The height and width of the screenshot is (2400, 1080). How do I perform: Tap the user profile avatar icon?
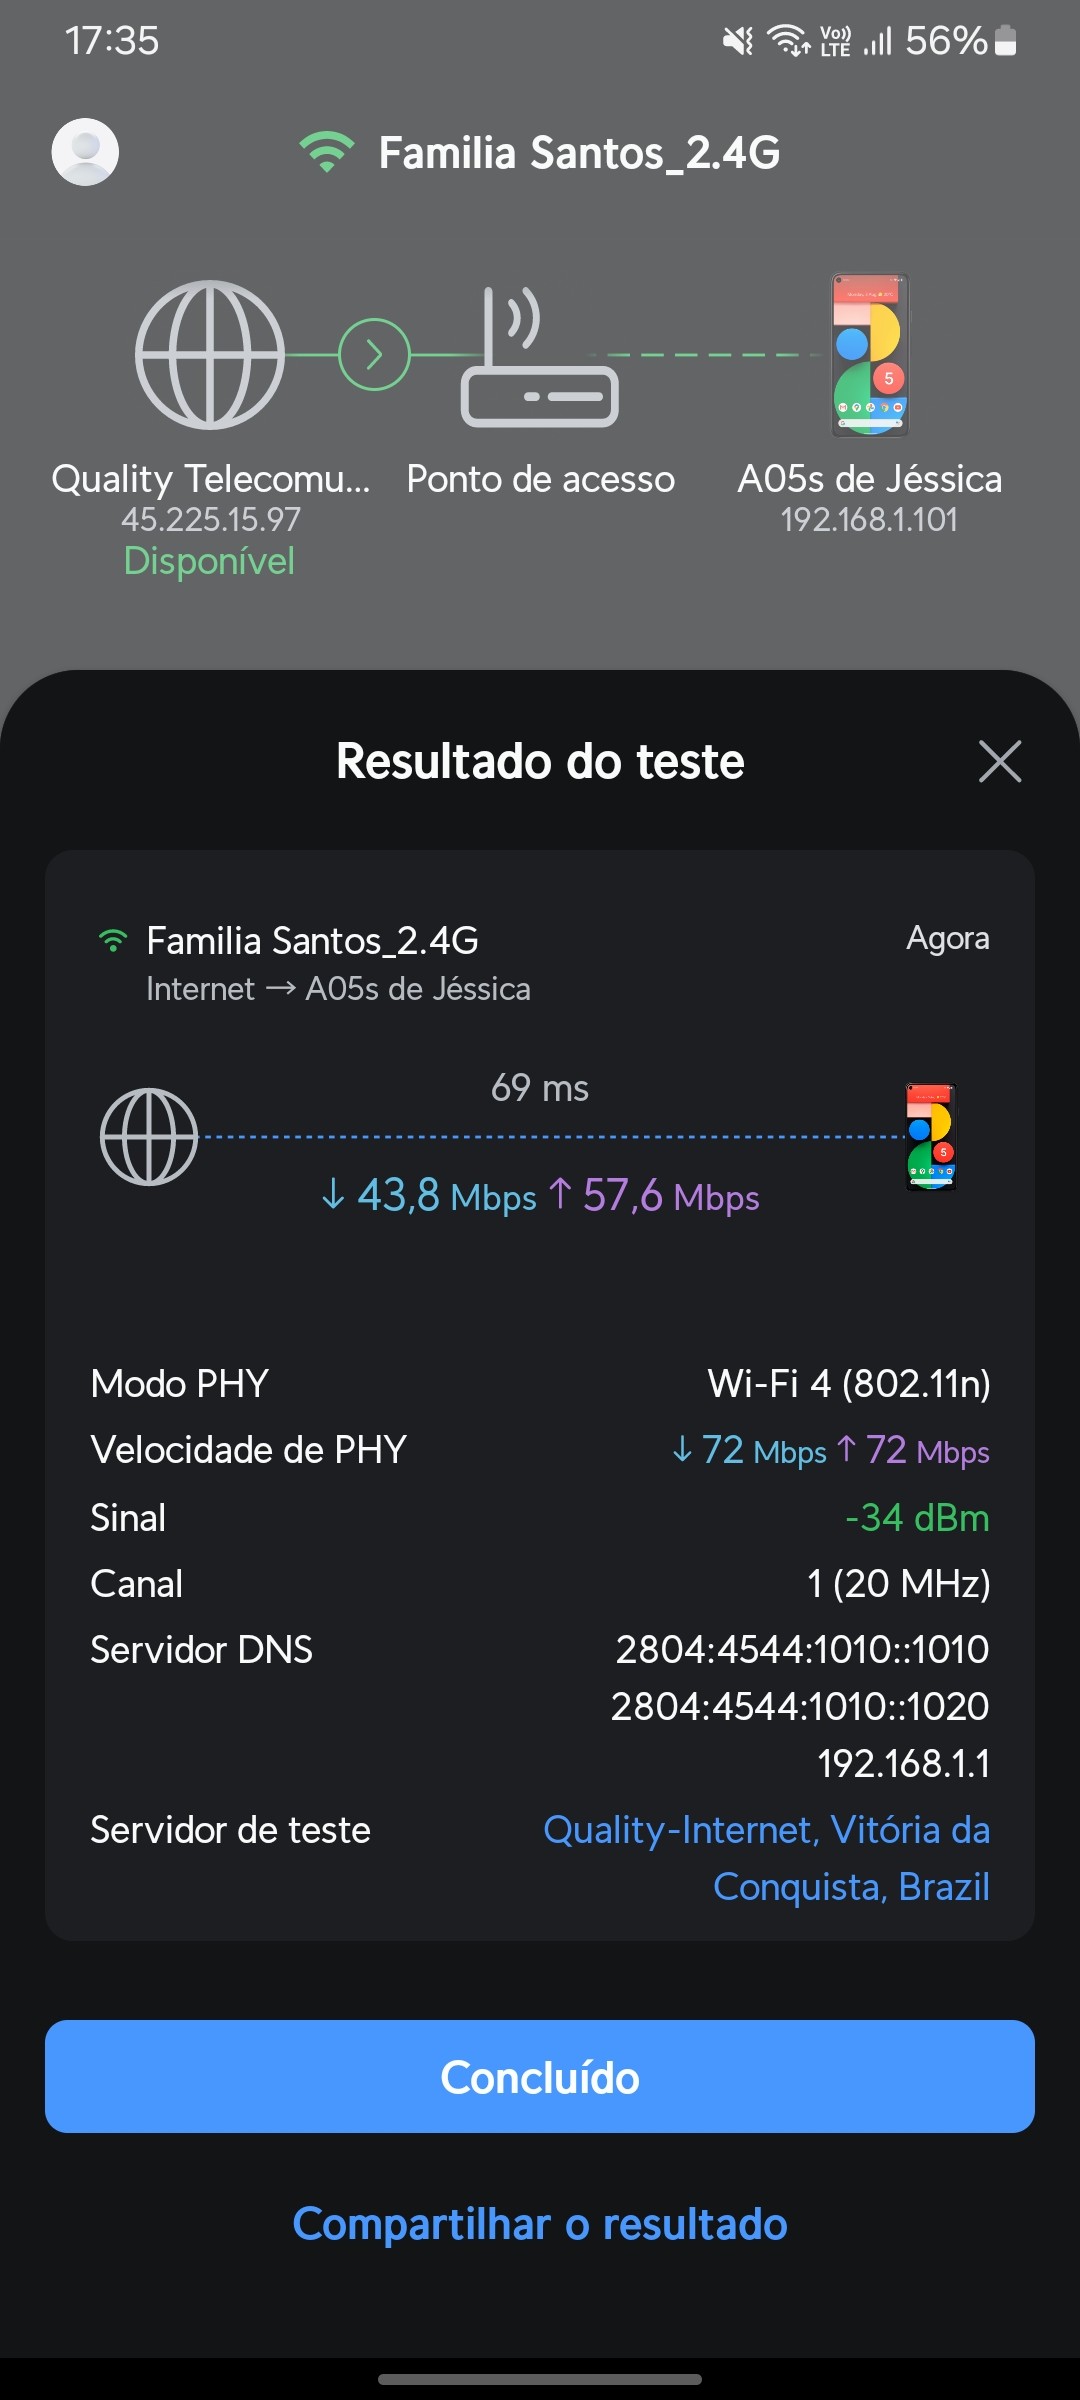tap(85, 152)
